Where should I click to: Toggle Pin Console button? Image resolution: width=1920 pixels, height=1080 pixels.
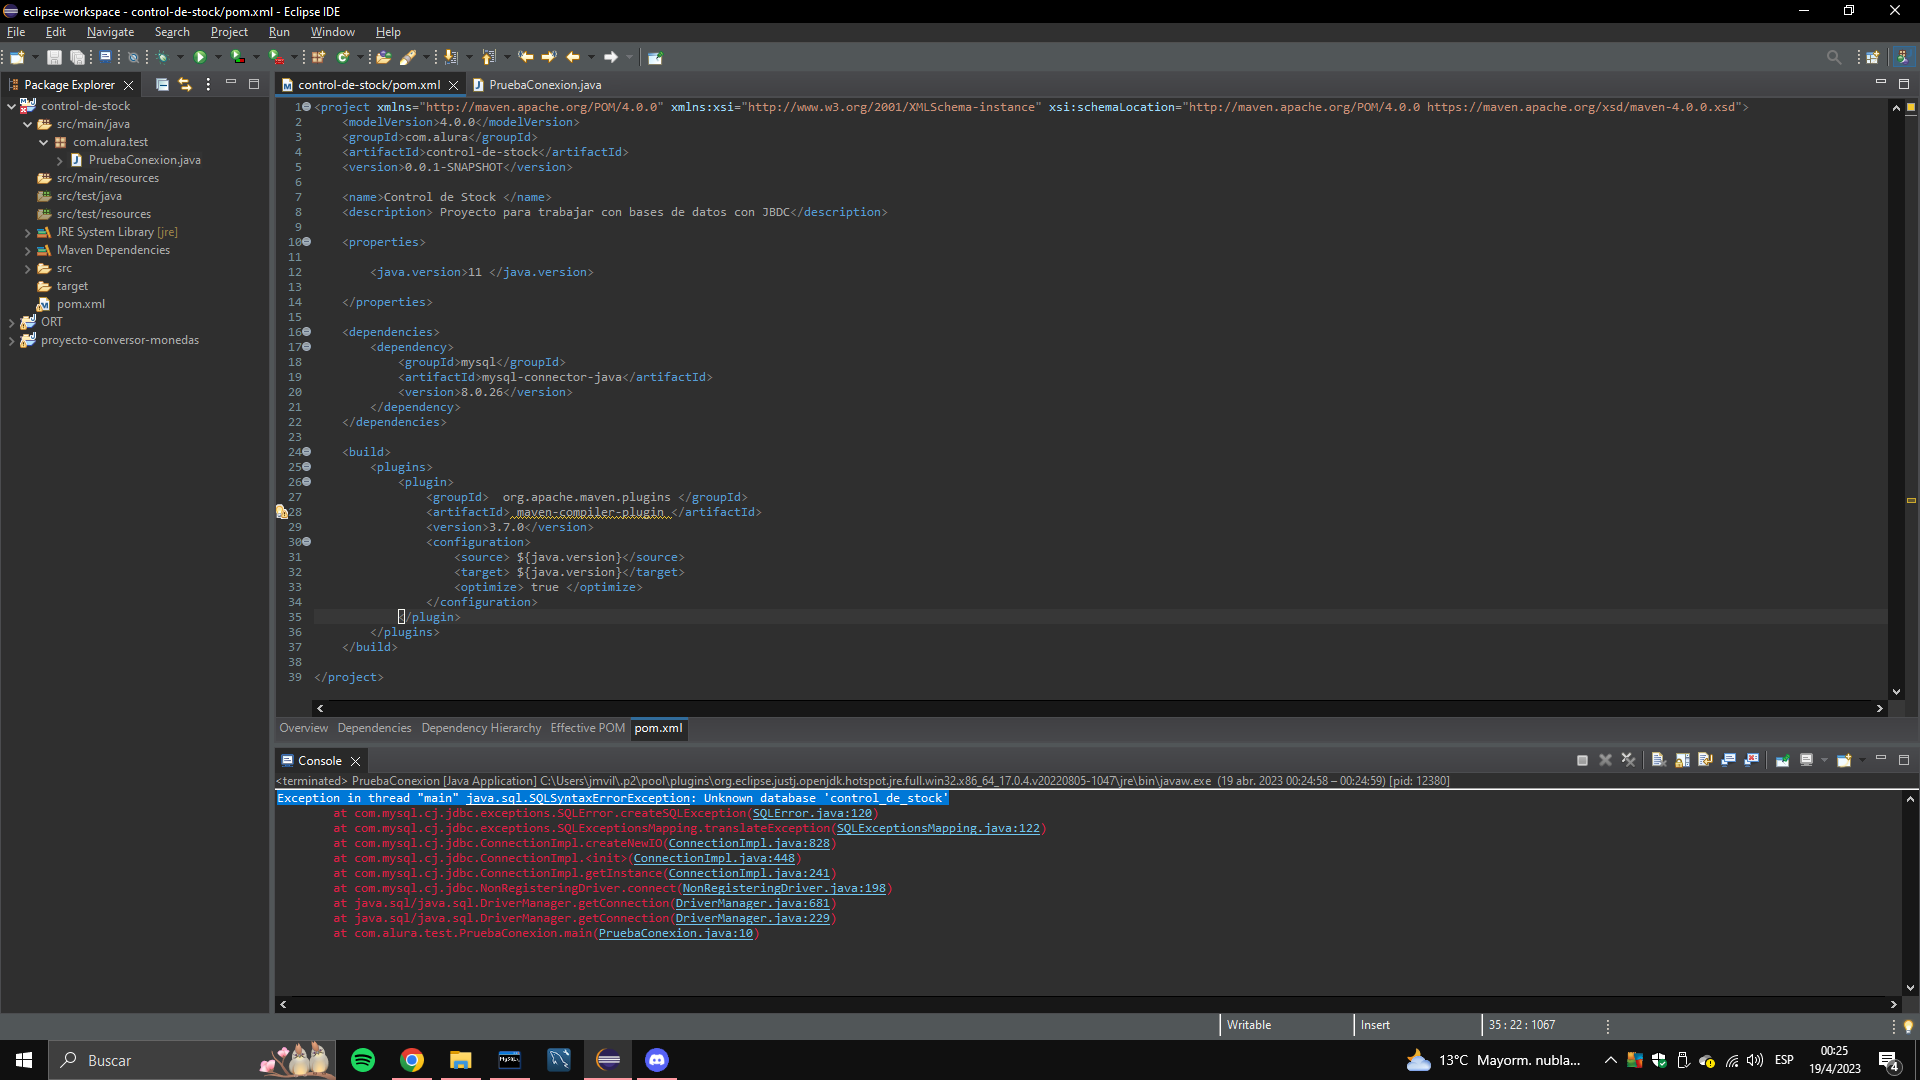(x=1783, y=760)
